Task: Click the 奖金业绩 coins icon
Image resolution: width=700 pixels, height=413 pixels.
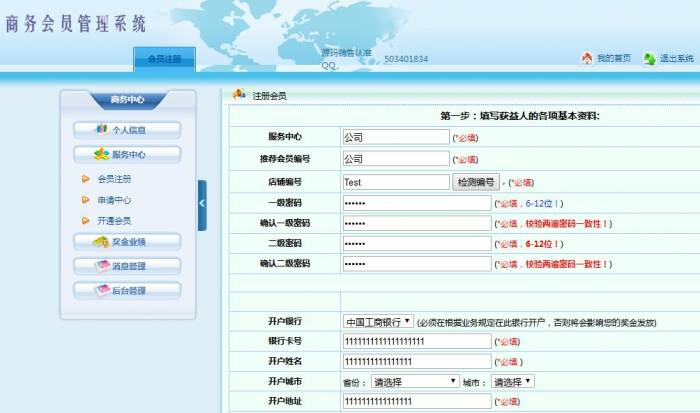Action: pos(101,242)
